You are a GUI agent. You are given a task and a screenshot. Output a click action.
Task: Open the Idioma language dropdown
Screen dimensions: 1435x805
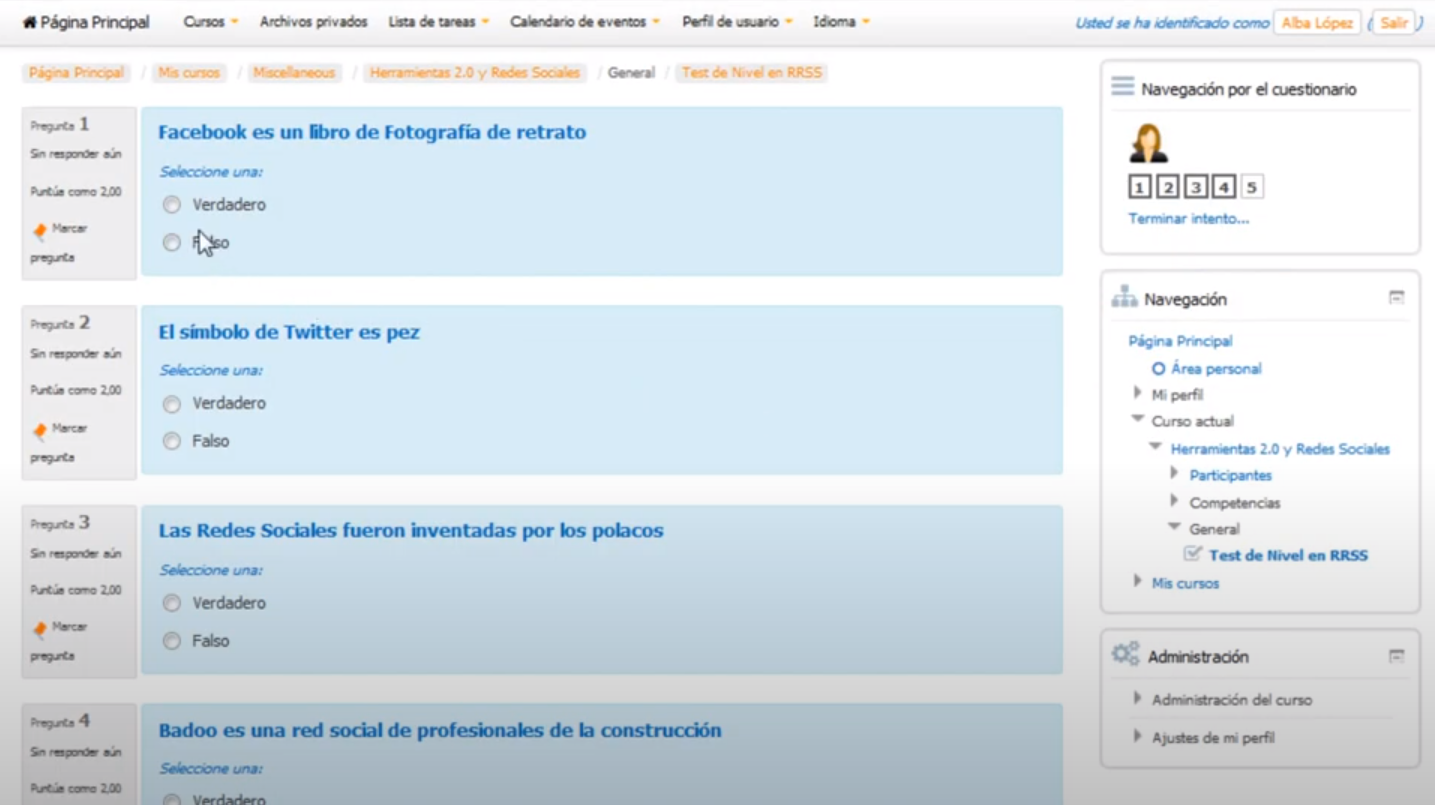[841, 22]
